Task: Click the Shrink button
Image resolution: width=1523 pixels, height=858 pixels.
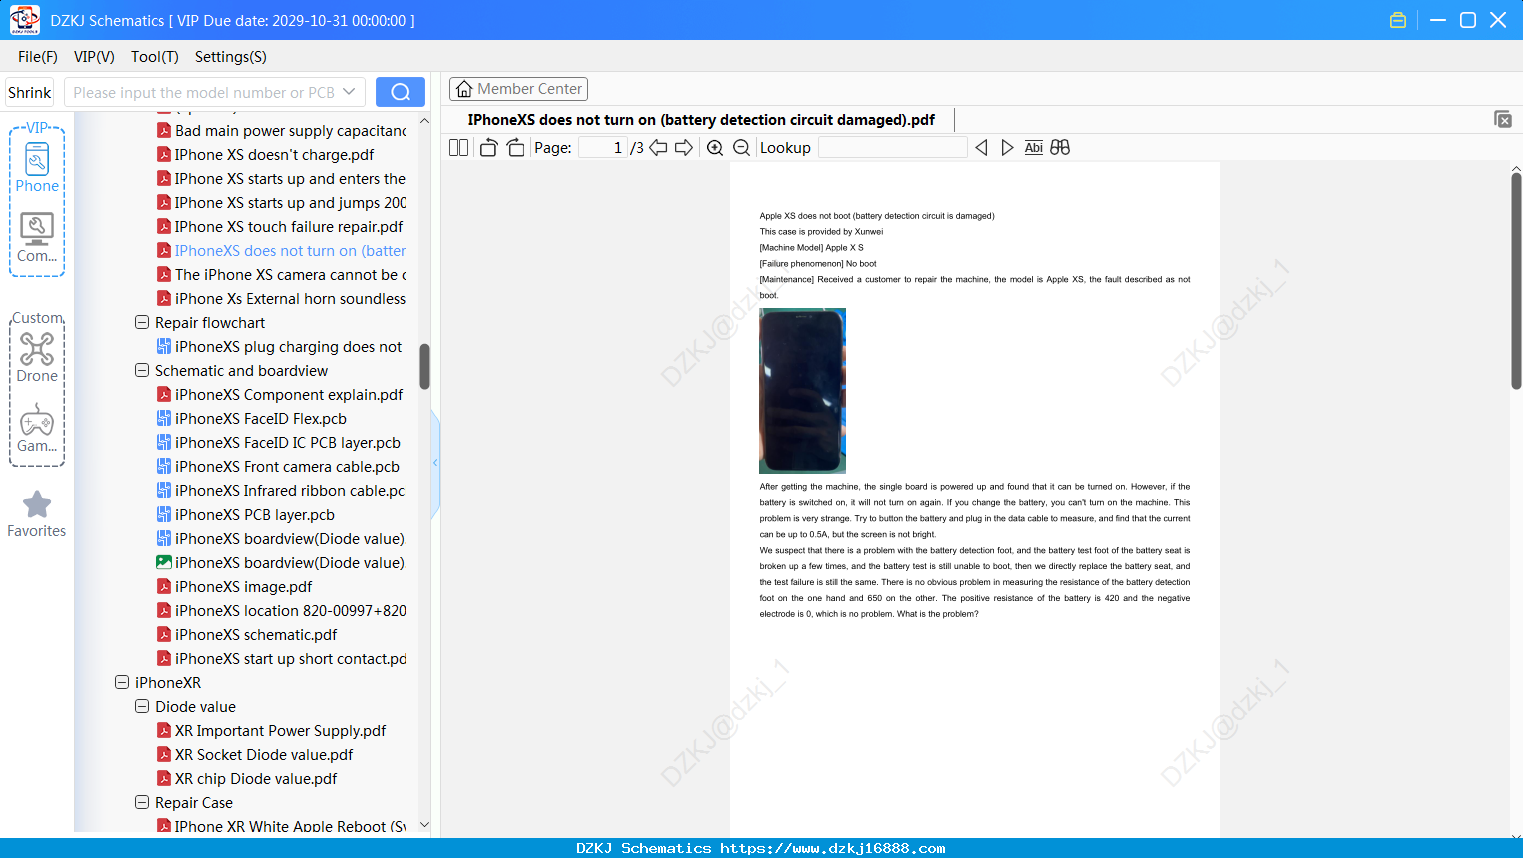Action: click(30, 92)
